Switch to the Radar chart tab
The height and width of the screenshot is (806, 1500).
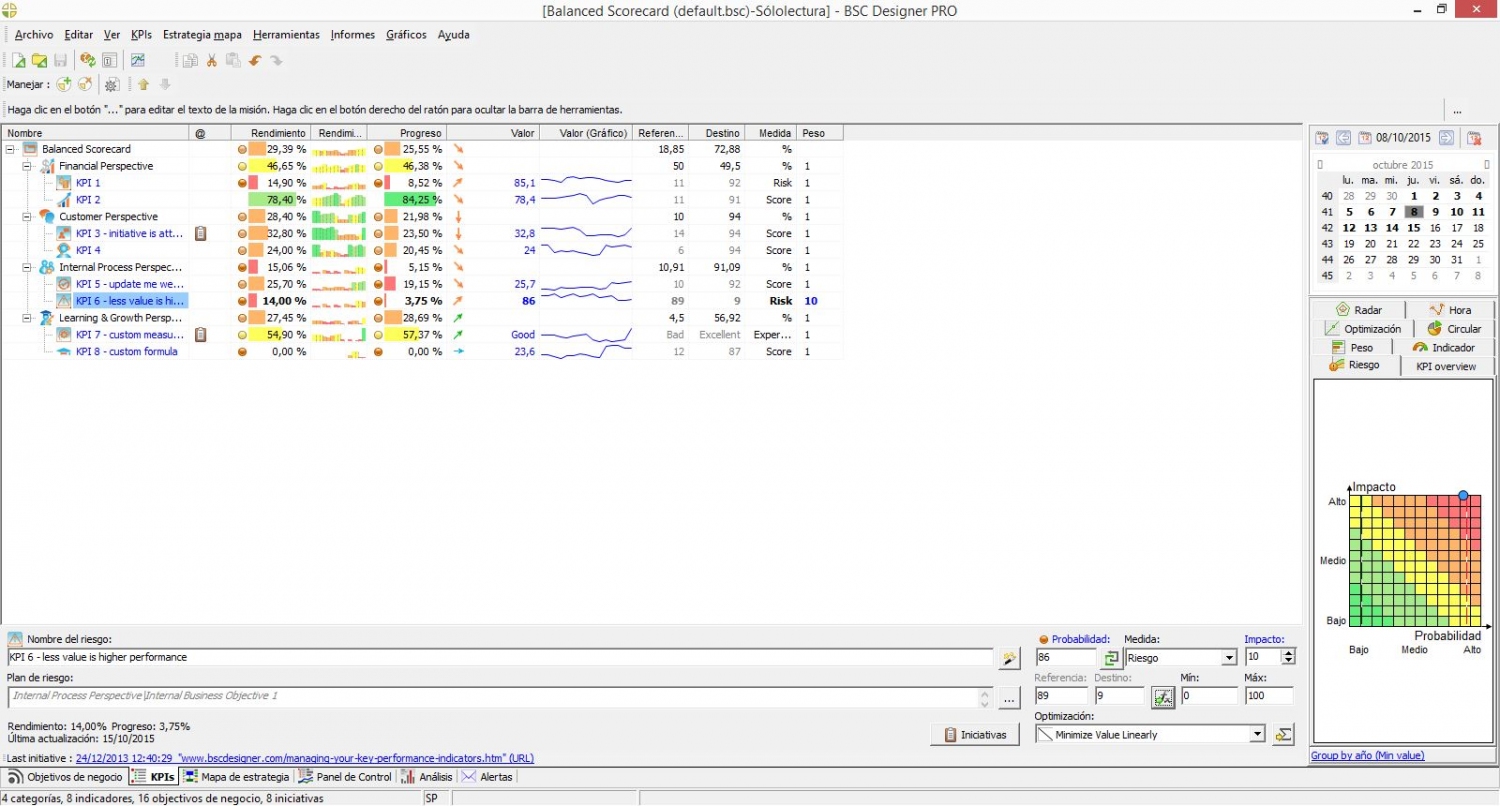click(1359, 310)
